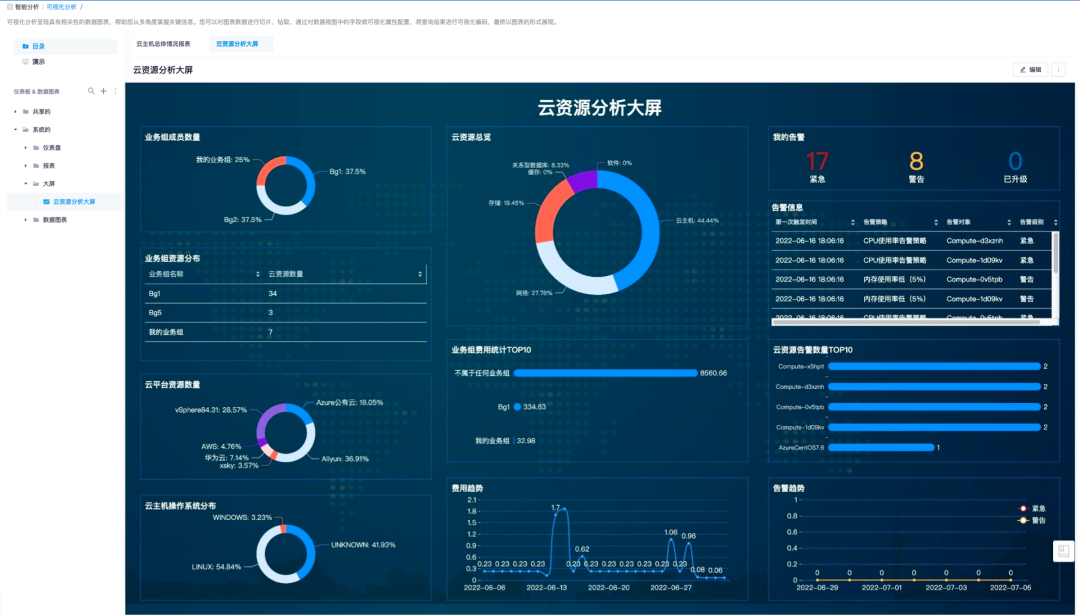Click the 演示 screen icon in the sidebar

click(x=25, y=62)
